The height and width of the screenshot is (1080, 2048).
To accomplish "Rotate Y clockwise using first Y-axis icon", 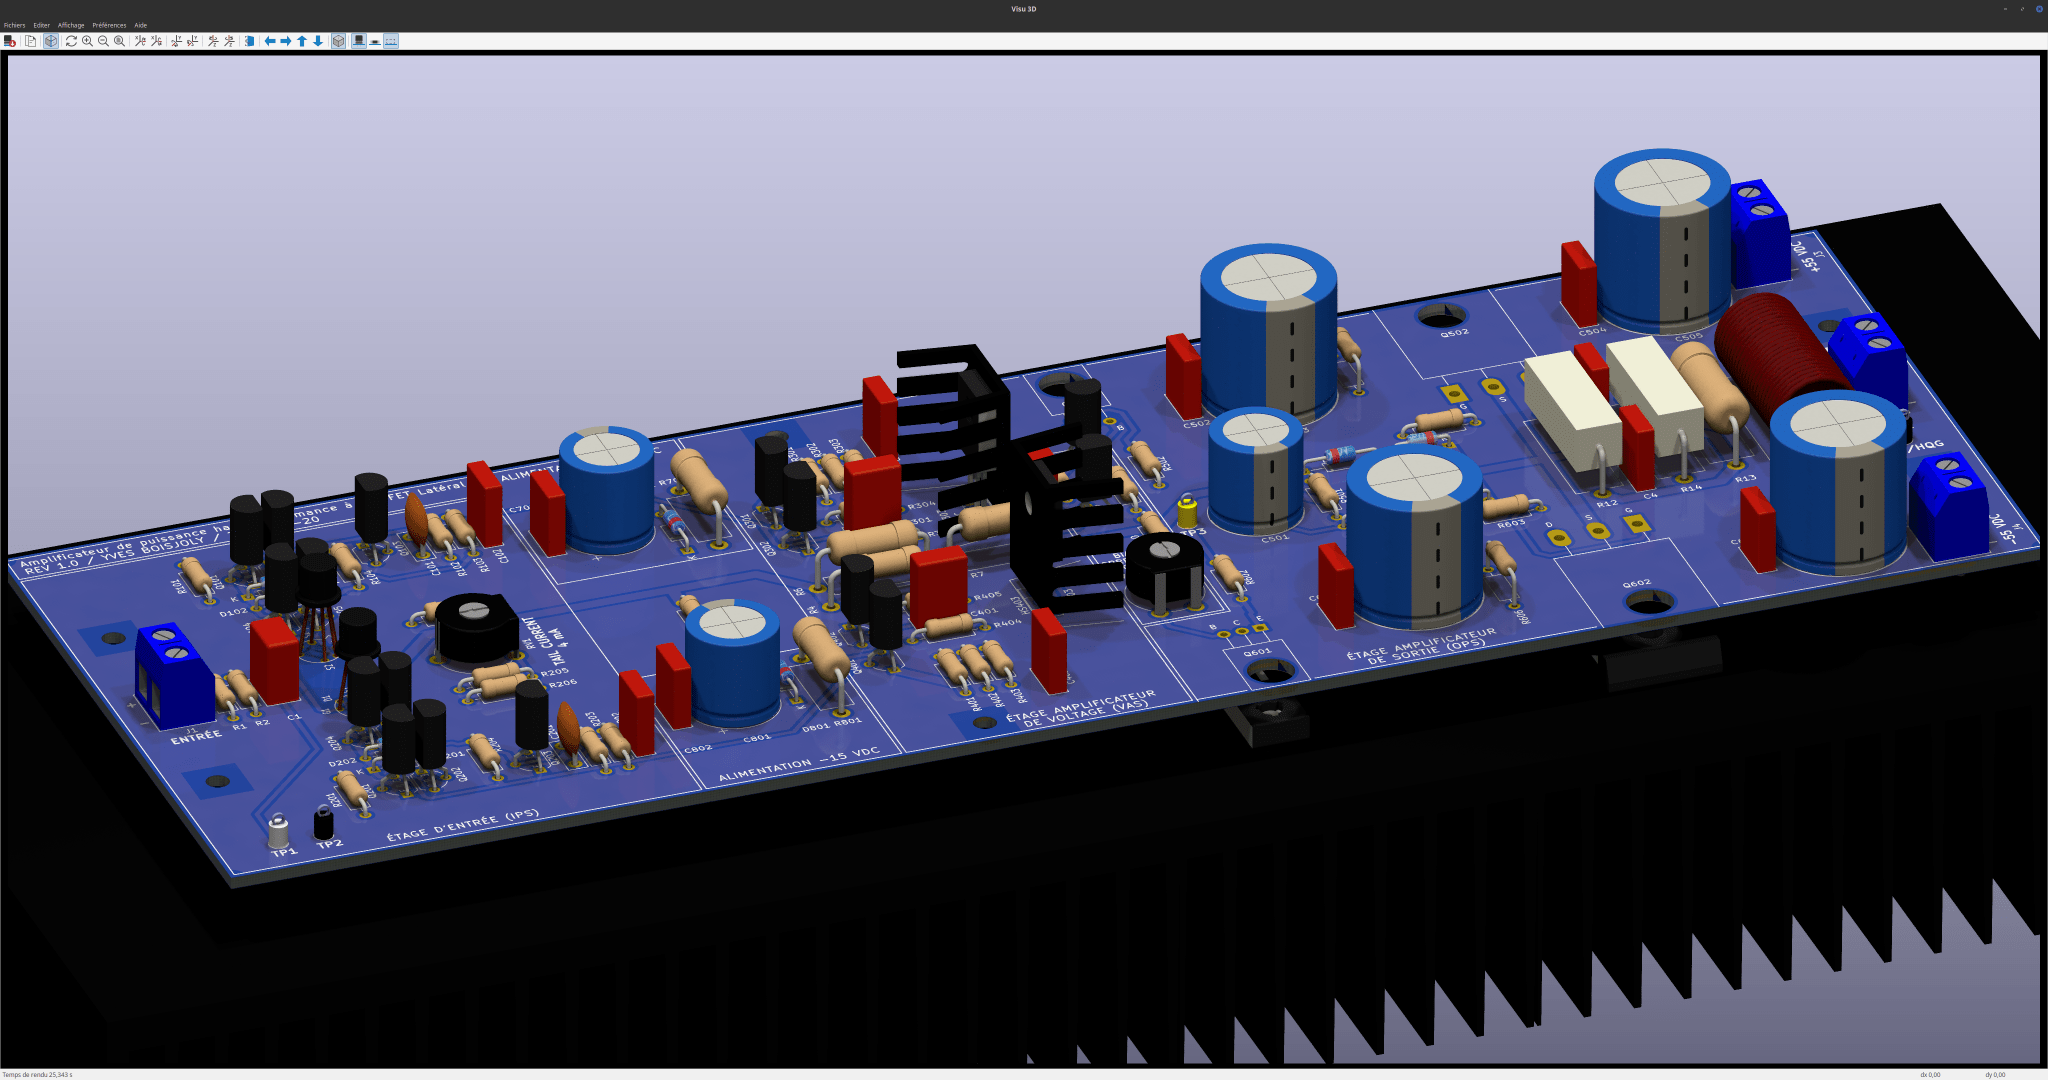I will 176,41.
